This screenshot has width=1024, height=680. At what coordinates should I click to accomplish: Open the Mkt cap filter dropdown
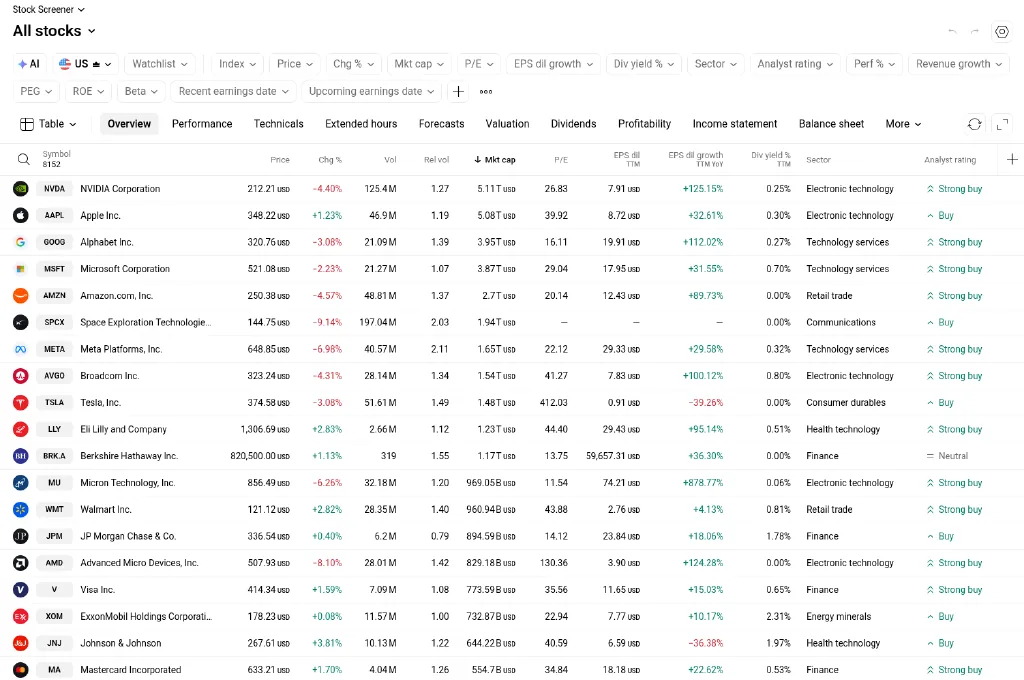click(419, 64)
